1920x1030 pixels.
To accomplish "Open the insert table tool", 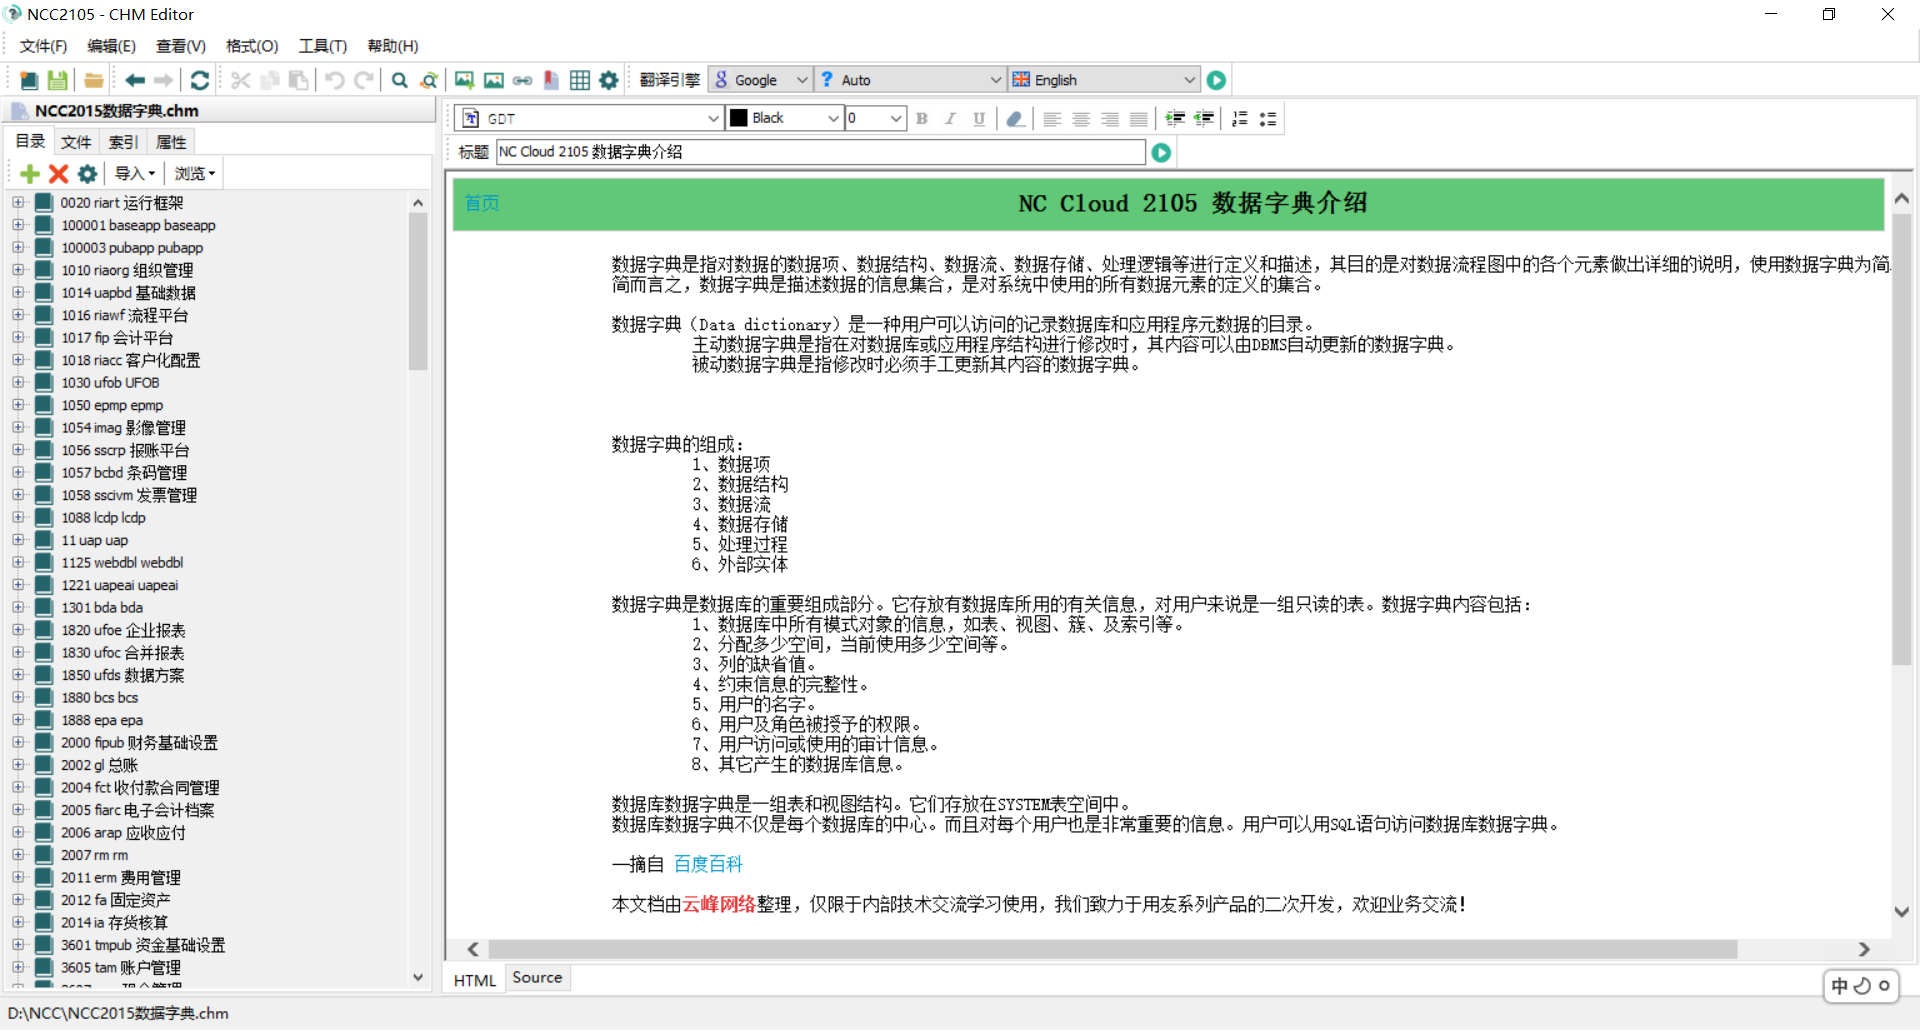I will click(x=580, y=80).
